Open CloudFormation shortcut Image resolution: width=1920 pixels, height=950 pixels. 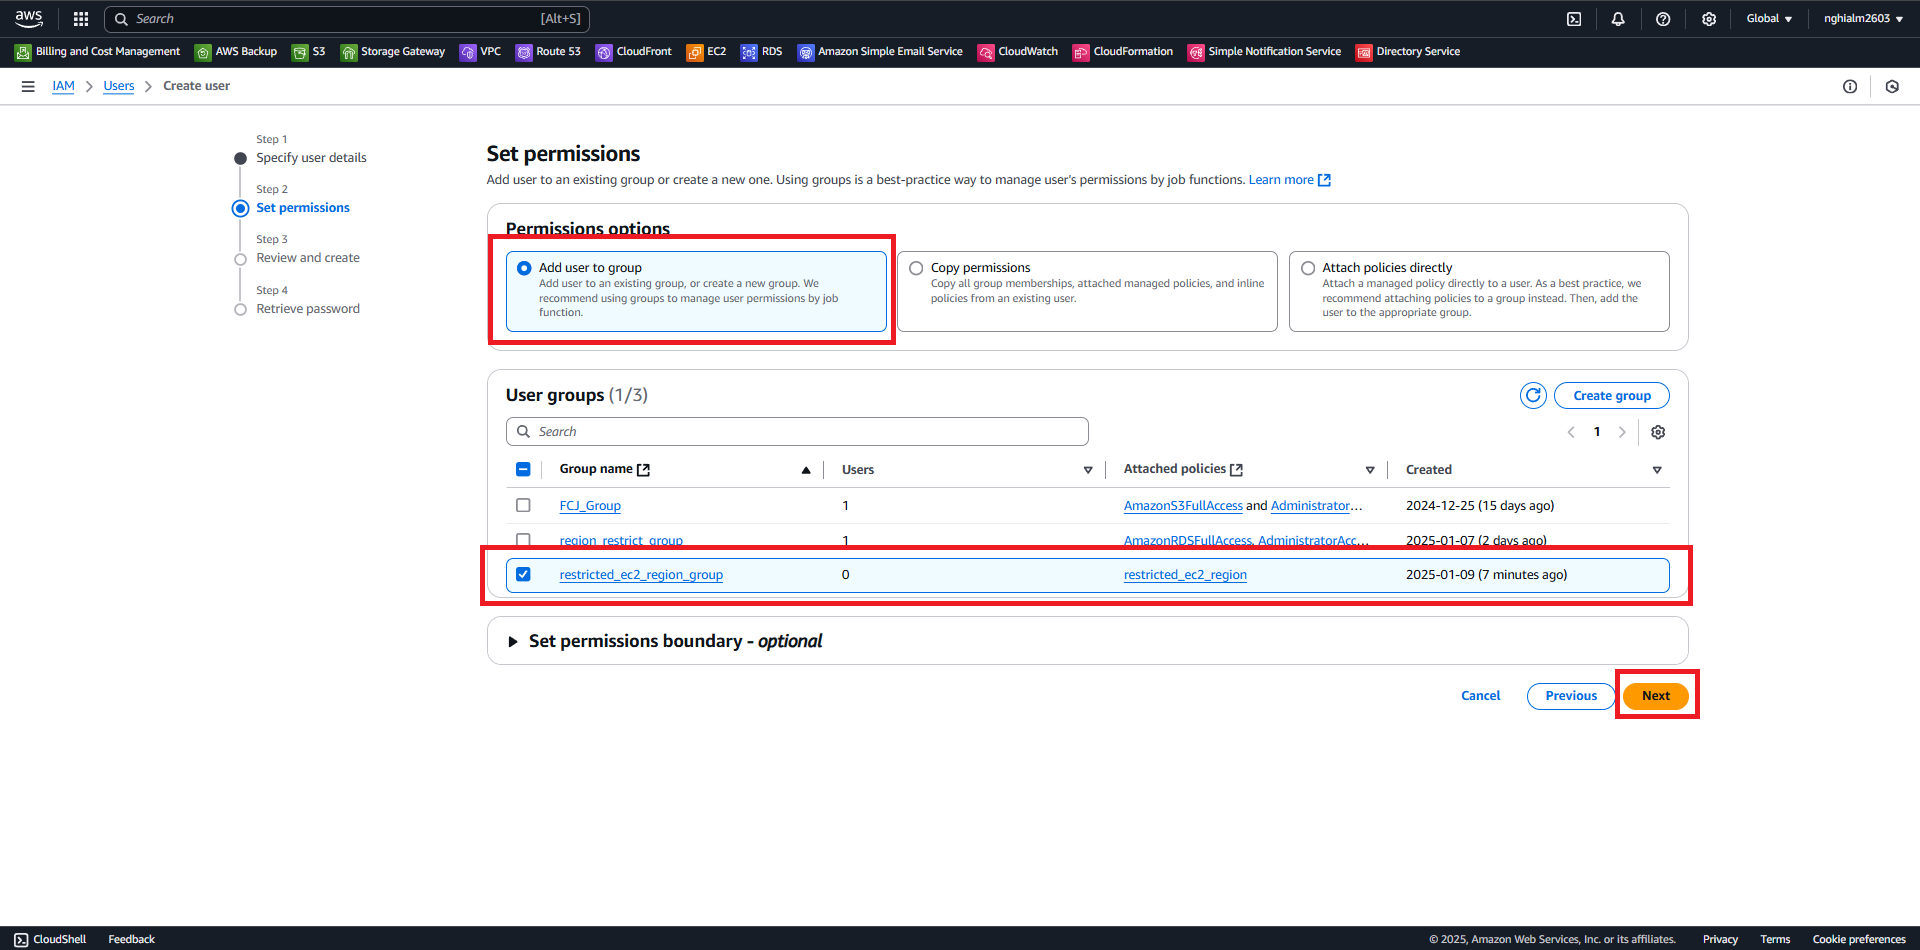pos(1123,52)
